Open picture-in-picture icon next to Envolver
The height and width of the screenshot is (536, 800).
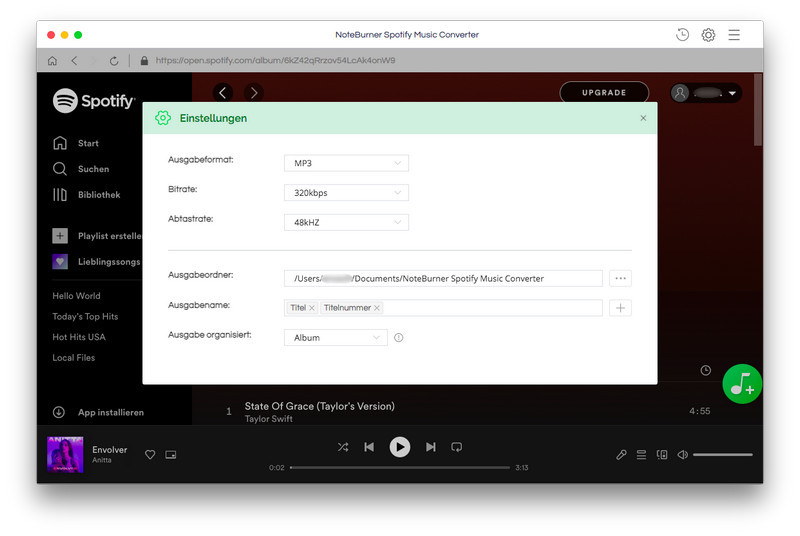[171, 454]
